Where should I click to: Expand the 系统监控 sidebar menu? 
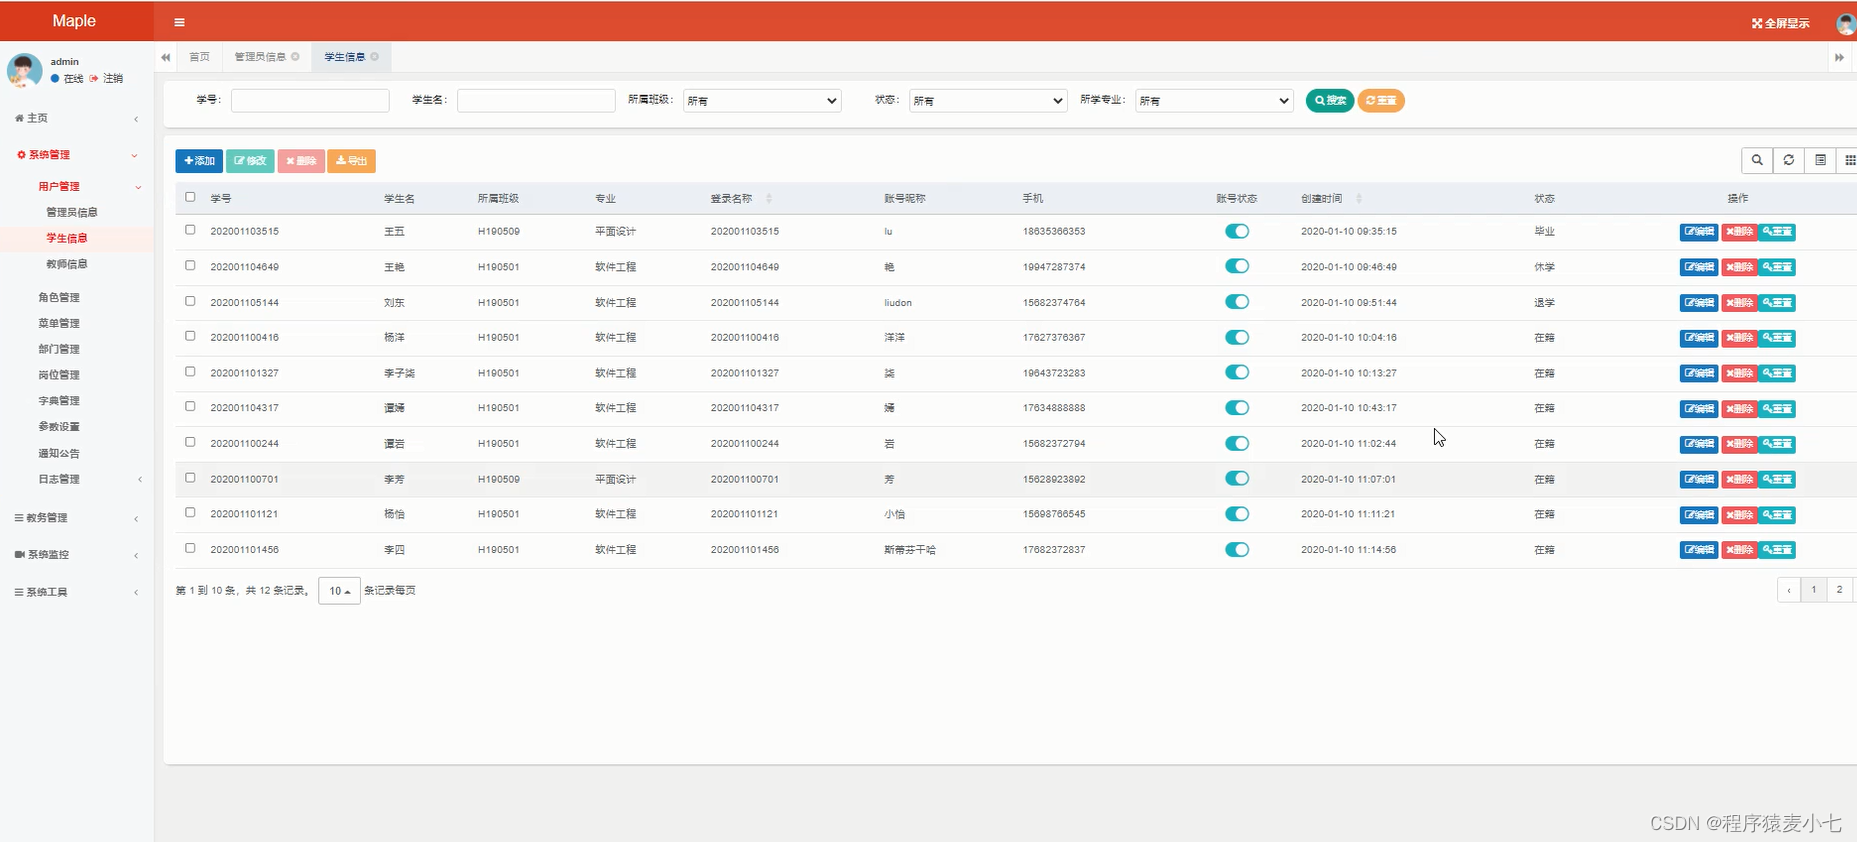coord(77,555)
